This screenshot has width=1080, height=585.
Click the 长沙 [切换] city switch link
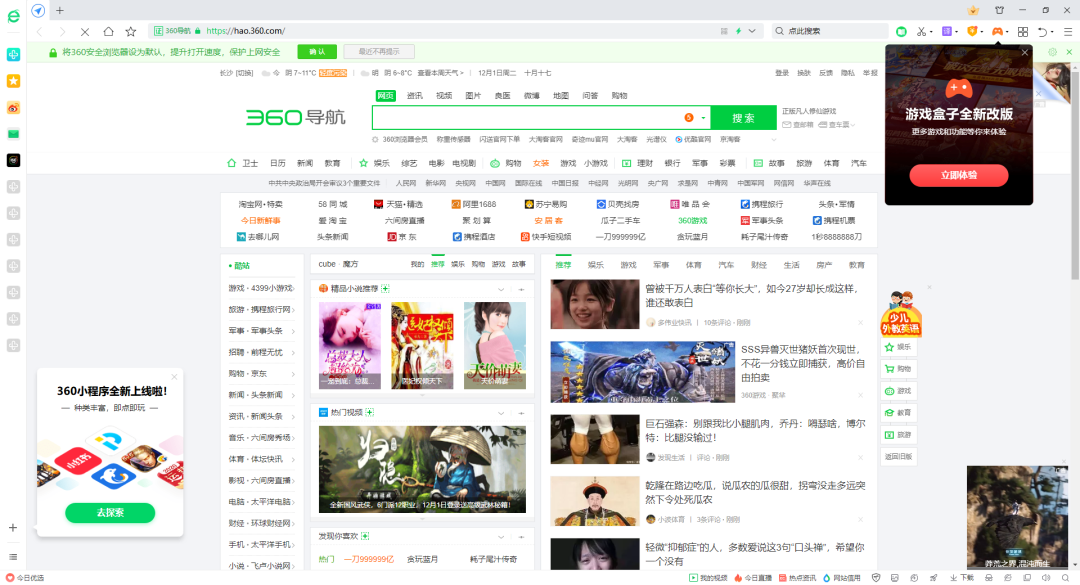point(236,73)
